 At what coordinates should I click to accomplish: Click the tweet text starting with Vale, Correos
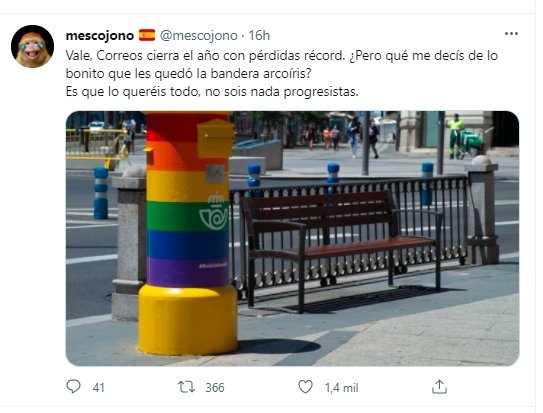(x=282, y=73)
